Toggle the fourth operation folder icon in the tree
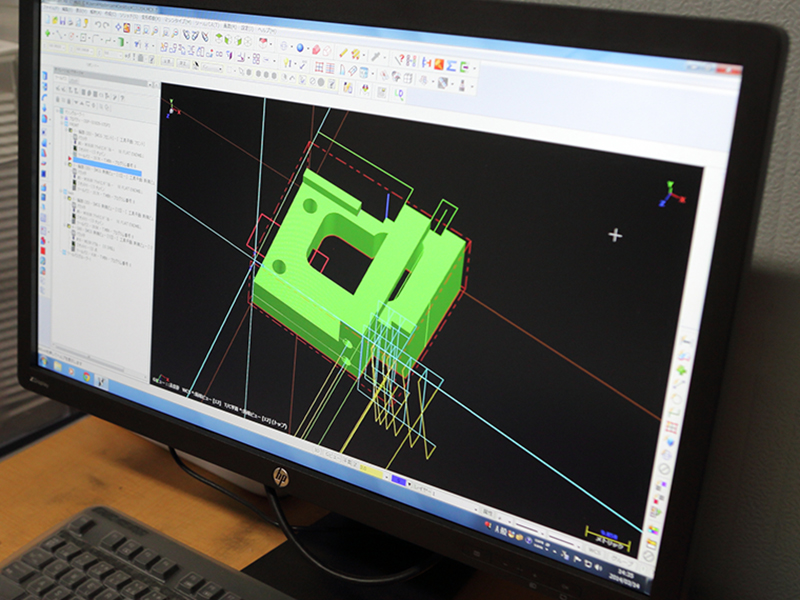Screen dimensions: 800x600 pos(69,226)
